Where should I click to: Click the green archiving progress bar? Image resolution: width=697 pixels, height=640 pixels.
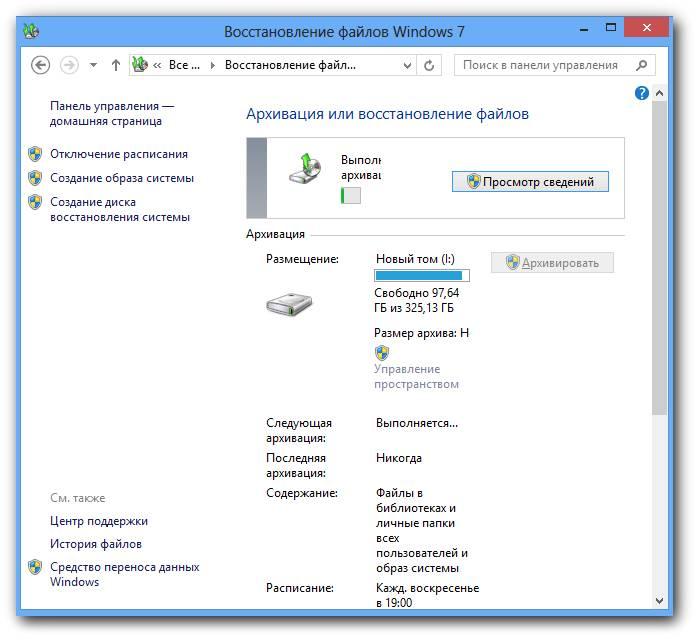(x=350, y=196)
